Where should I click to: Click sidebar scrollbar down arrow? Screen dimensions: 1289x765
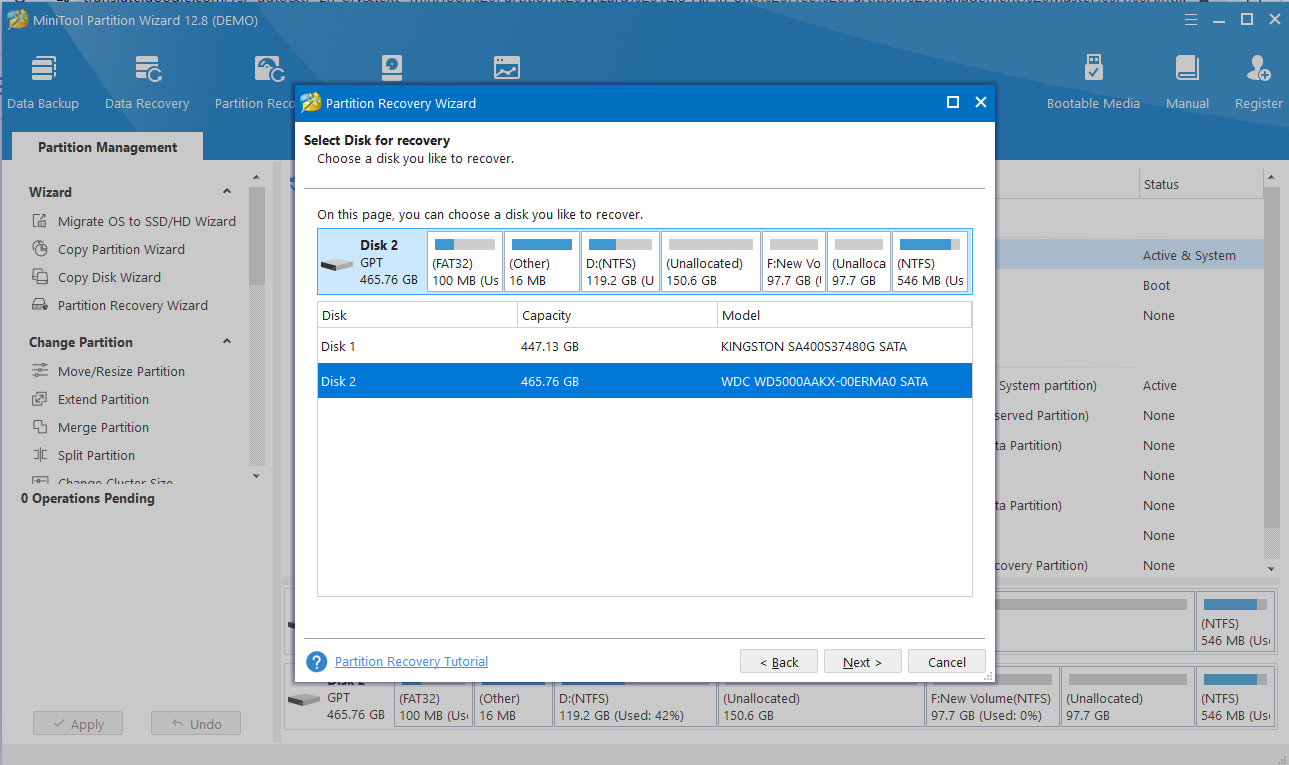[256, 476]
